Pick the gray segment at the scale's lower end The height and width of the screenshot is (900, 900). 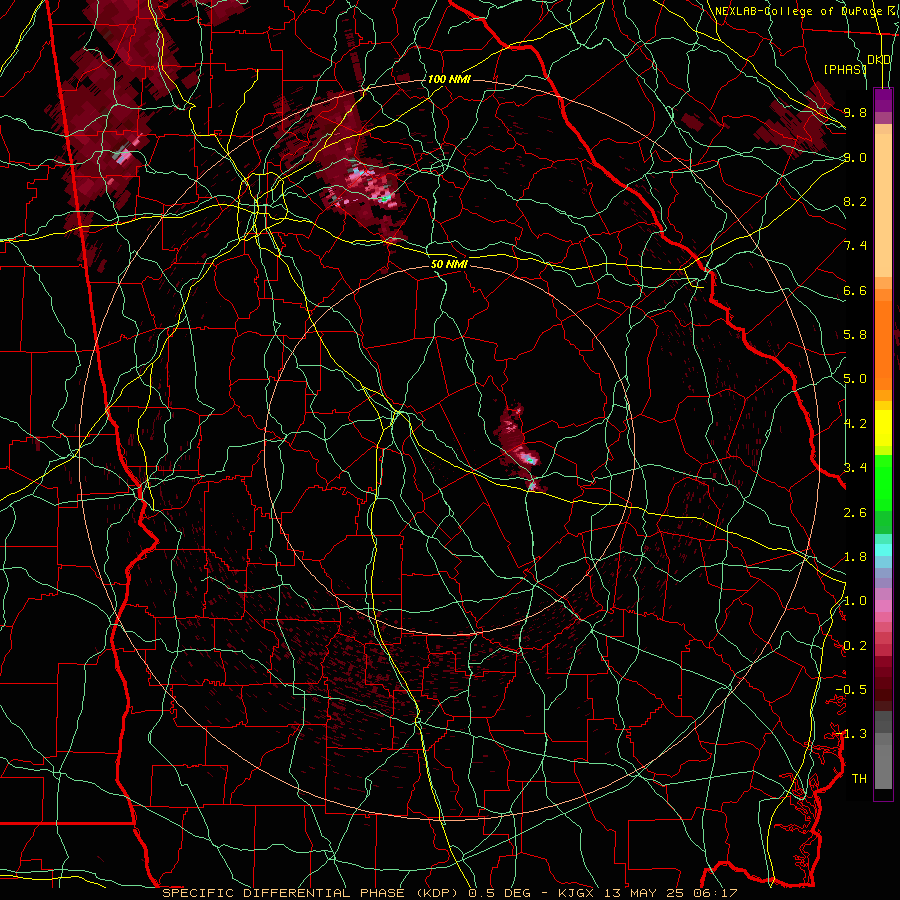(883, 750)
